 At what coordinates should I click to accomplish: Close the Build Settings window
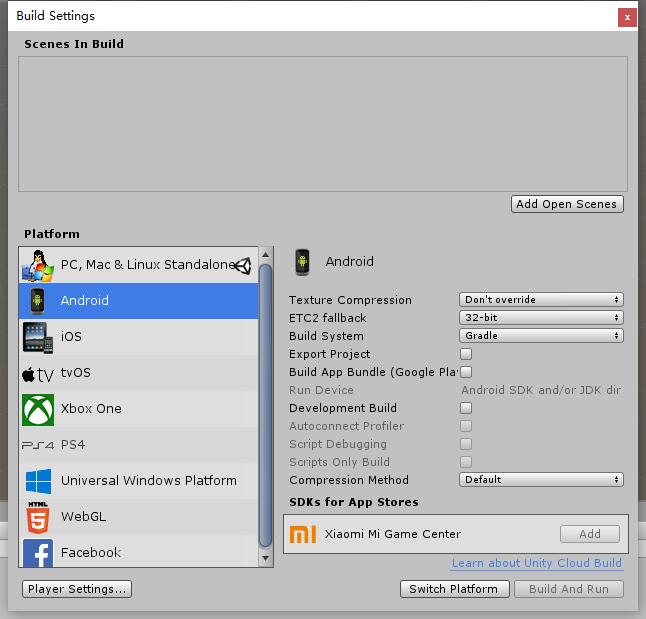[x=627, y=17]
